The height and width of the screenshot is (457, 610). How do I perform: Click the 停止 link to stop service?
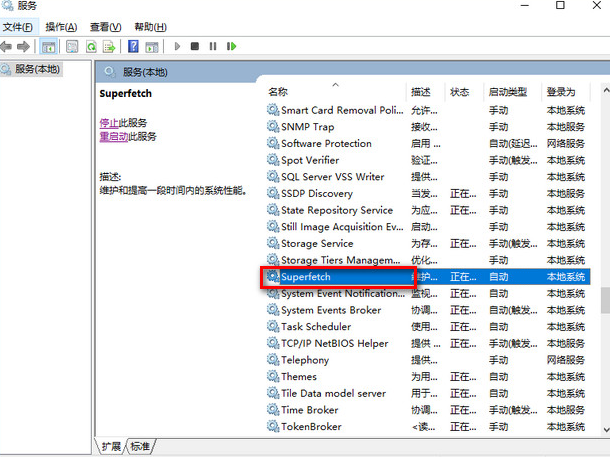[109, 122]
